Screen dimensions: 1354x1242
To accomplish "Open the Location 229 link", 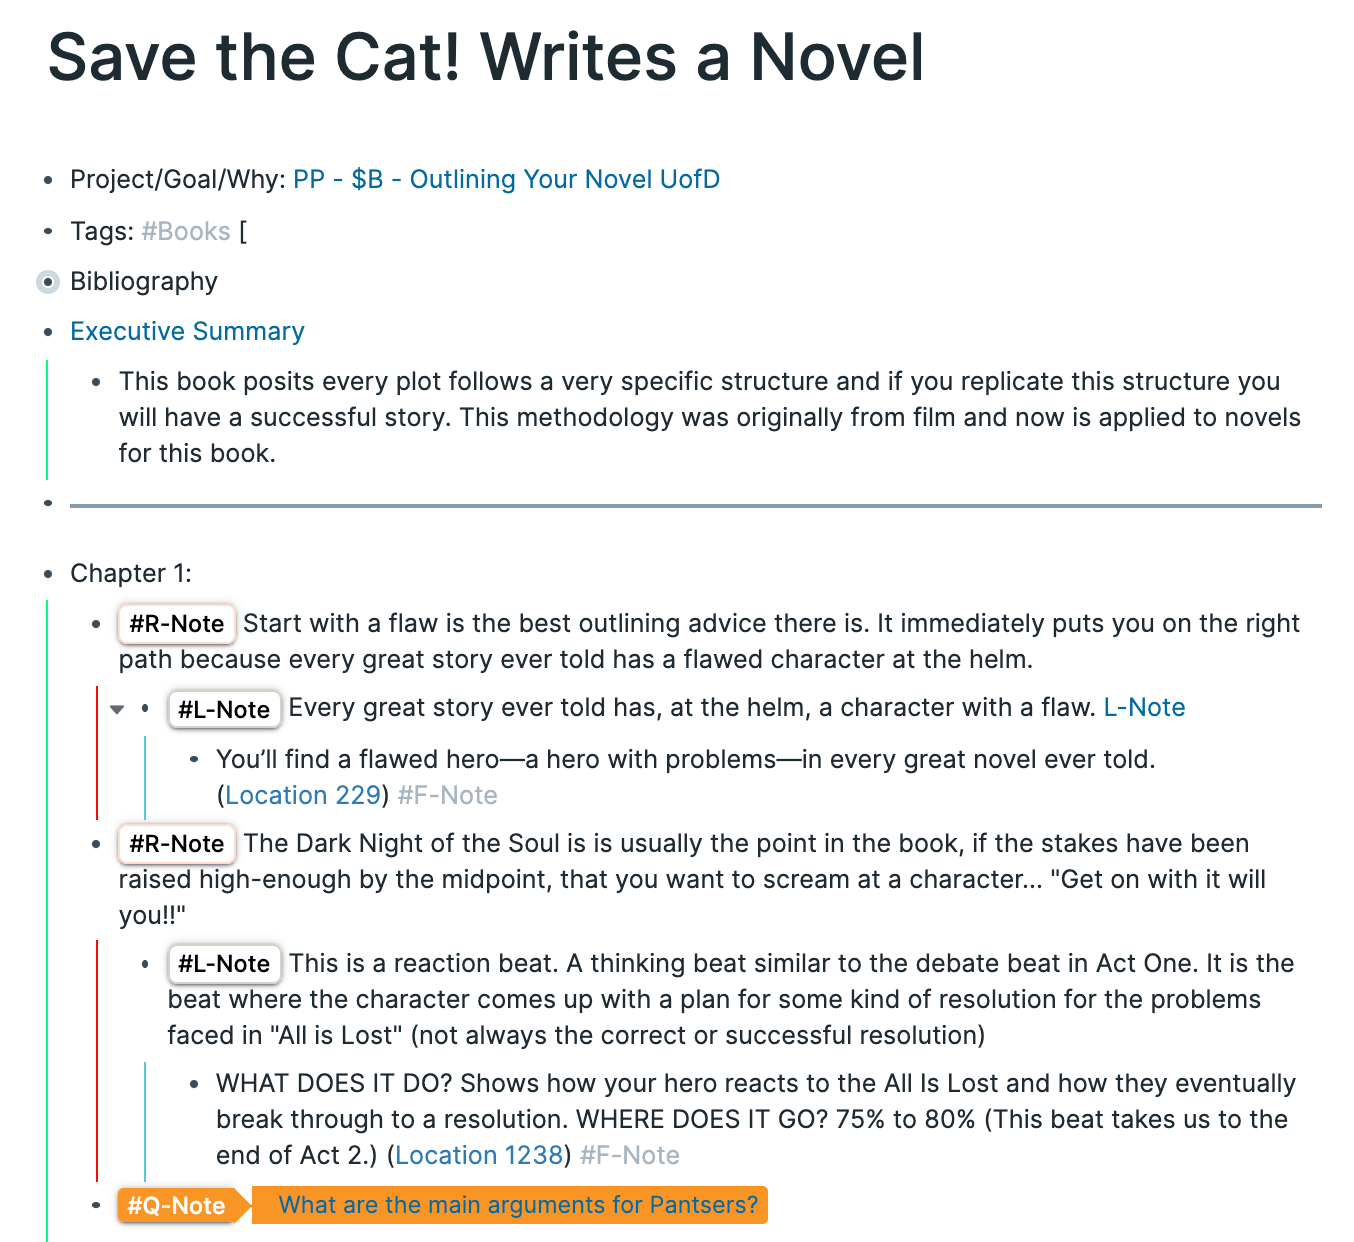I will coord(303,795).
